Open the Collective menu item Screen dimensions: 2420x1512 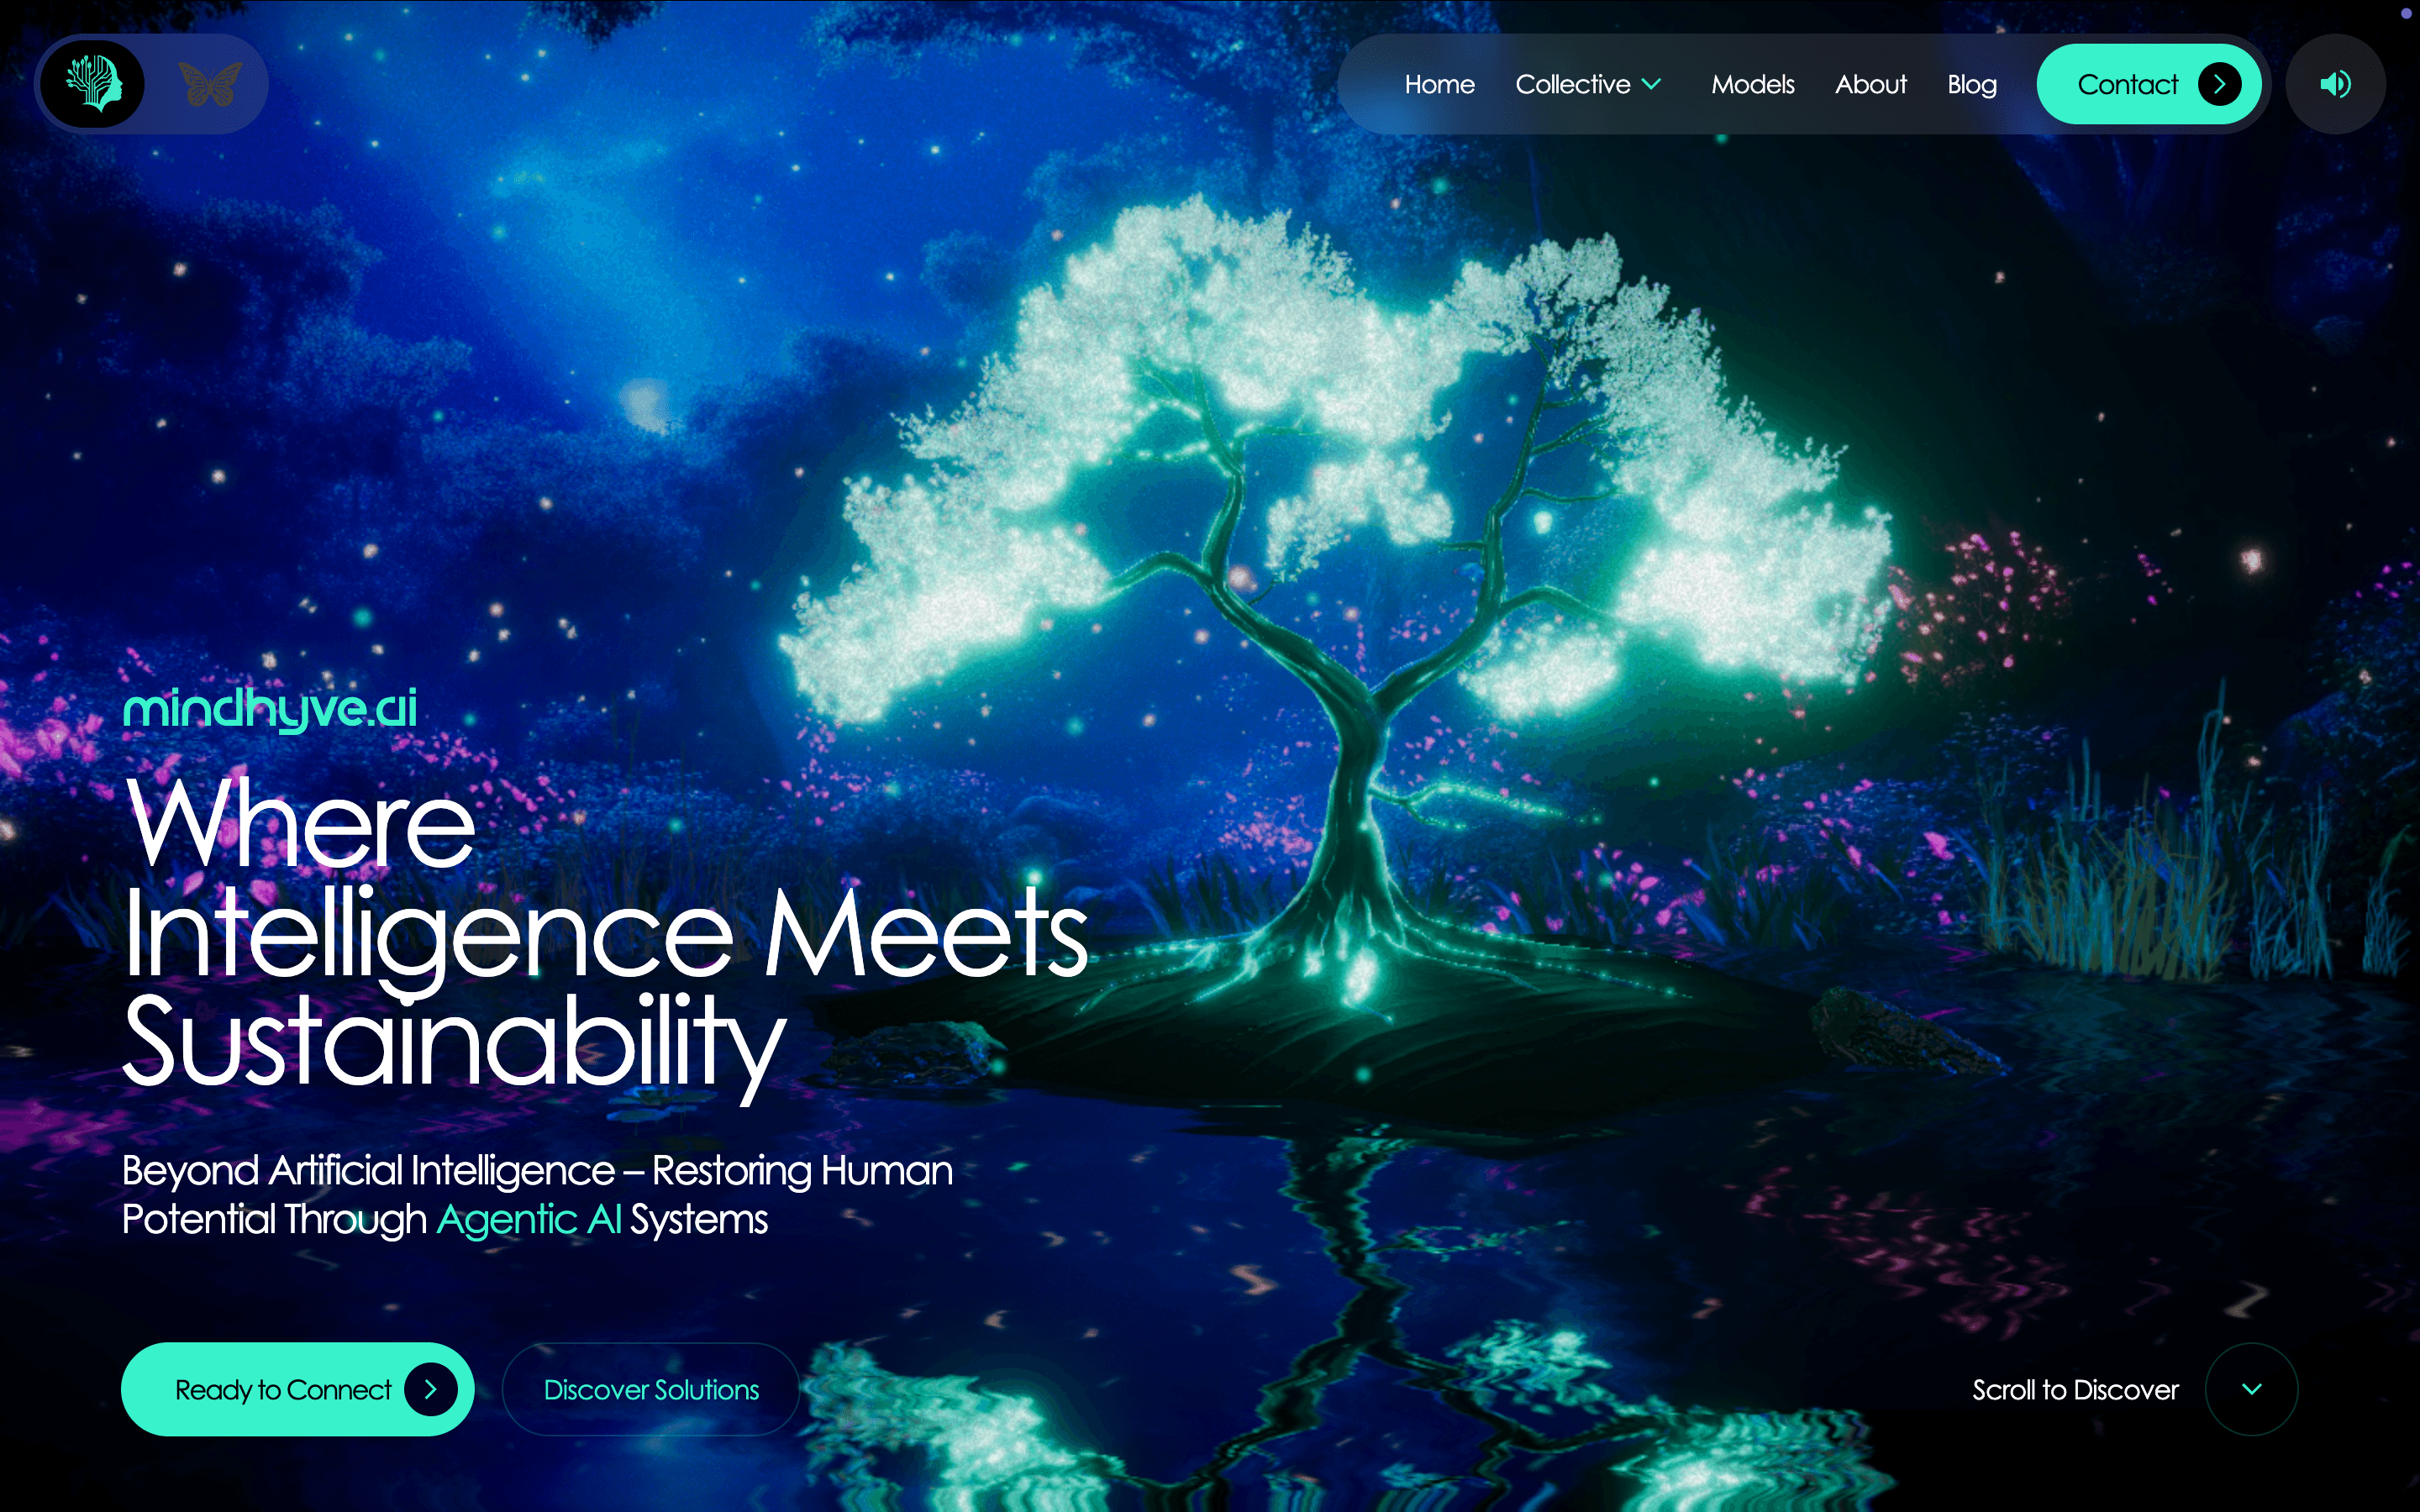click(1572, 84)
